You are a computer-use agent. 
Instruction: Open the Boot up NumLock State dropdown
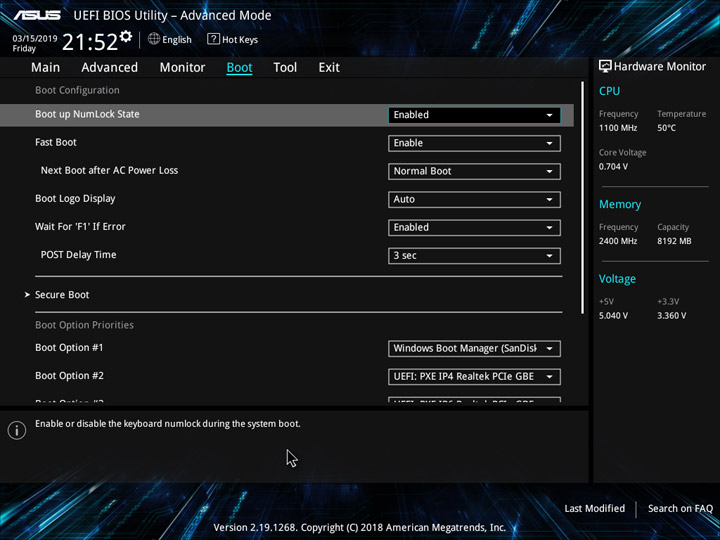(x=474, y=115)
